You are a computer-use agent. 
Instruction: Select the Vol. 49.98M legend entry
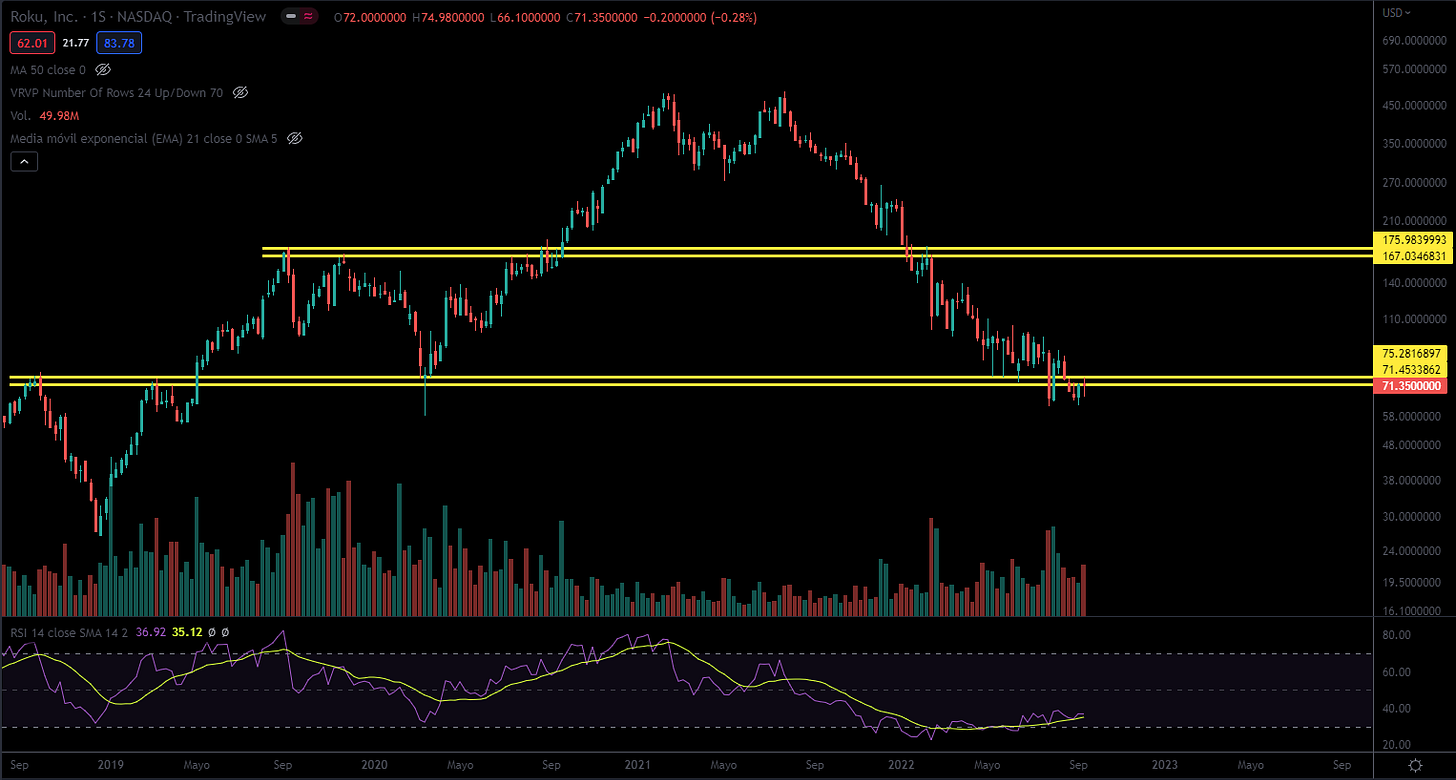(46, 115)
